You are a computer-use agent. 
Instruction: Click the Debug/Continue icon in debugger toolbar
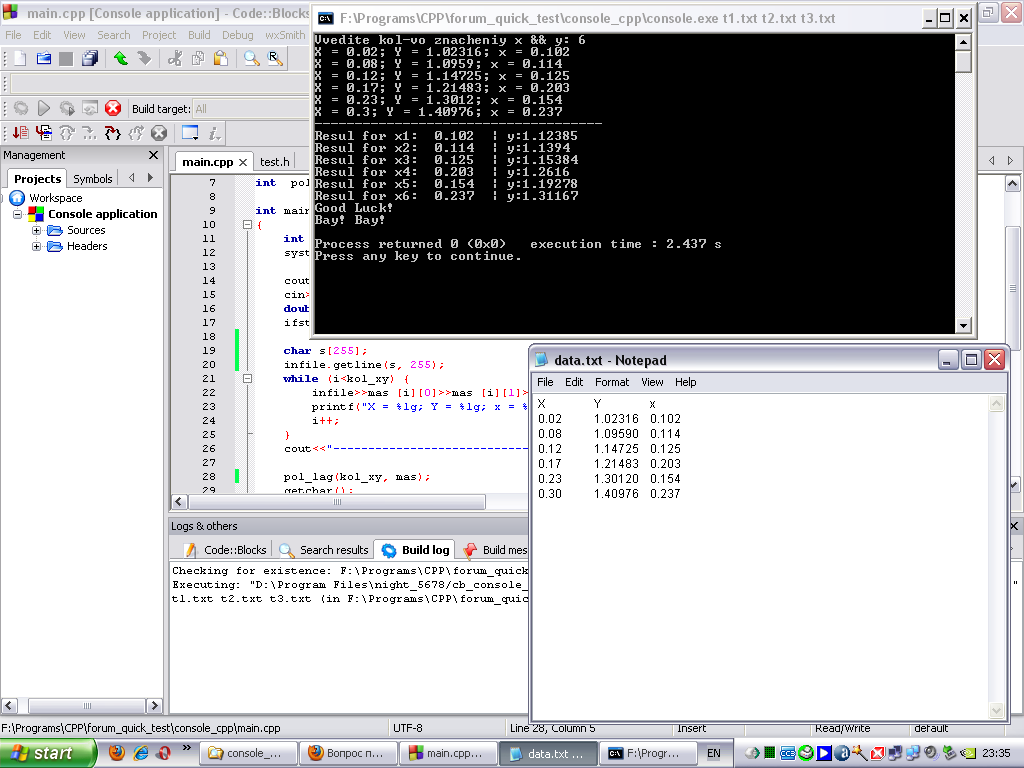(x=20, y=133)
